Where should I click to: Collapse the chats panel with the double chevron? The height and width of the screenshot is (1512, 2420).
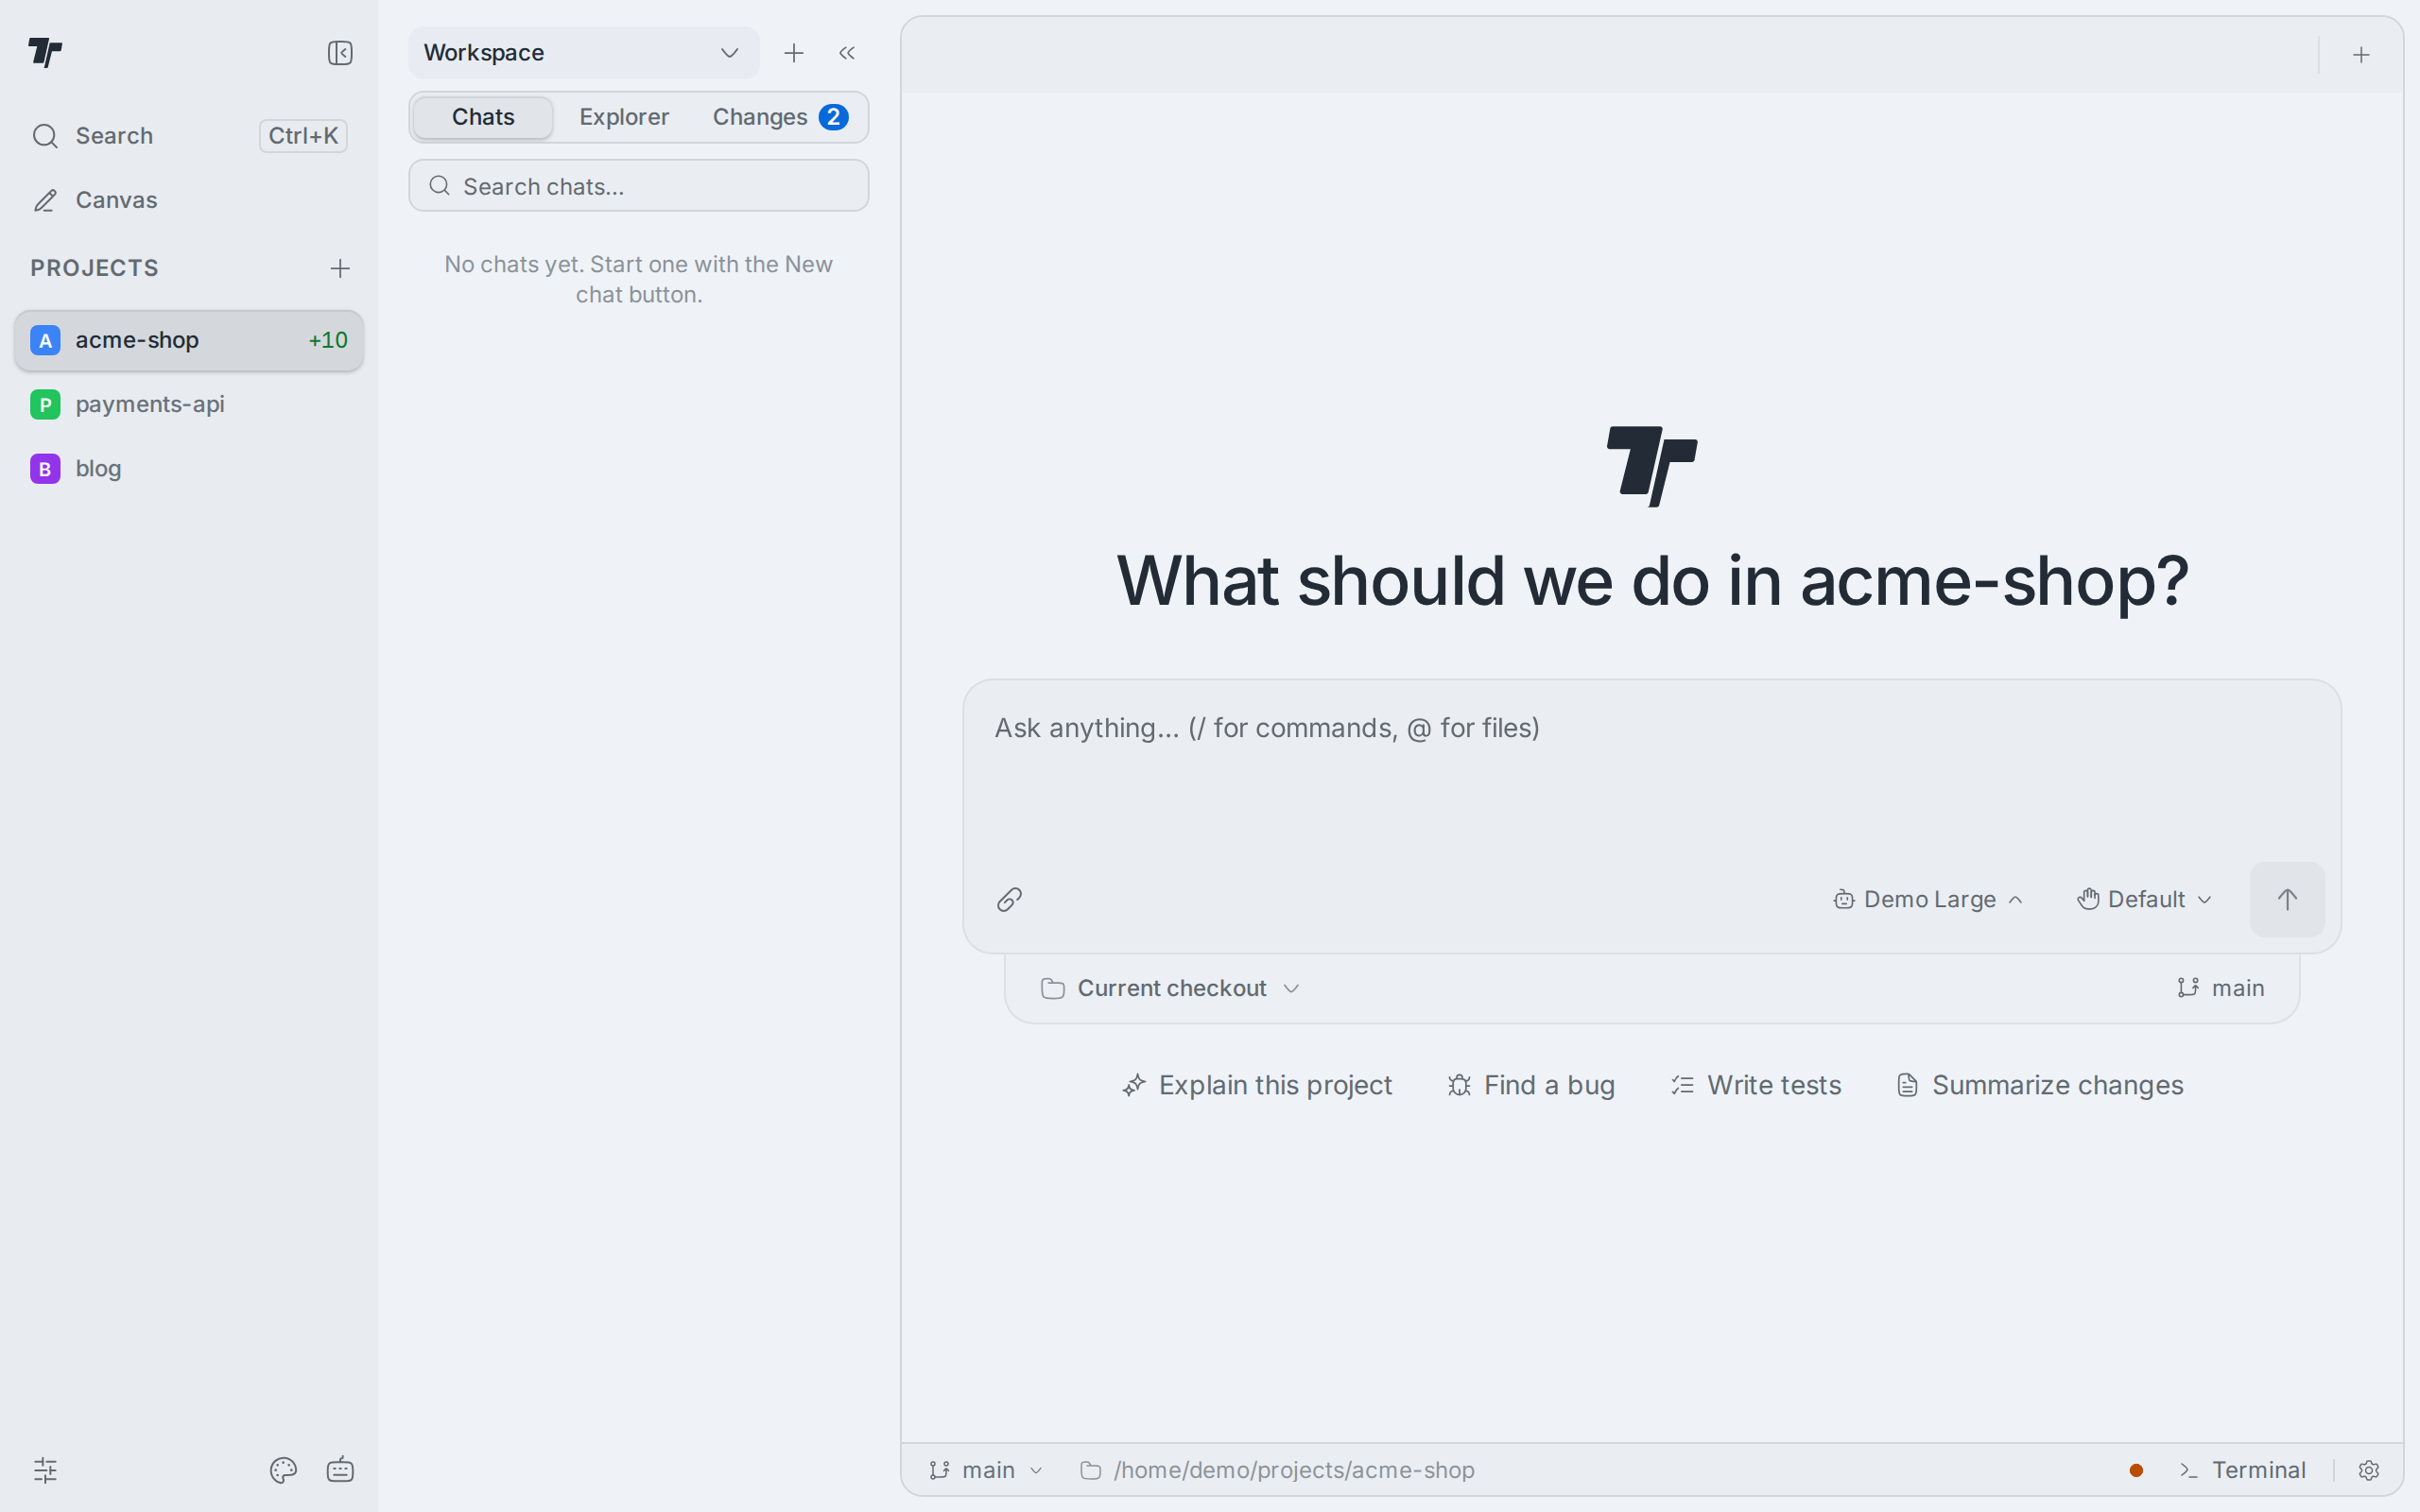tap(847, 53)
